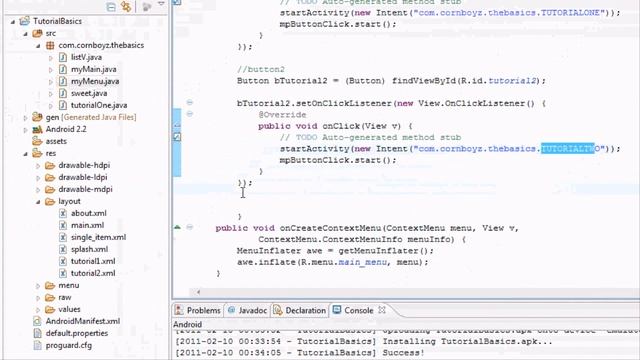Click the editor horizontal scrollbar left arrow
640x360 pixels.
[198, 292]
